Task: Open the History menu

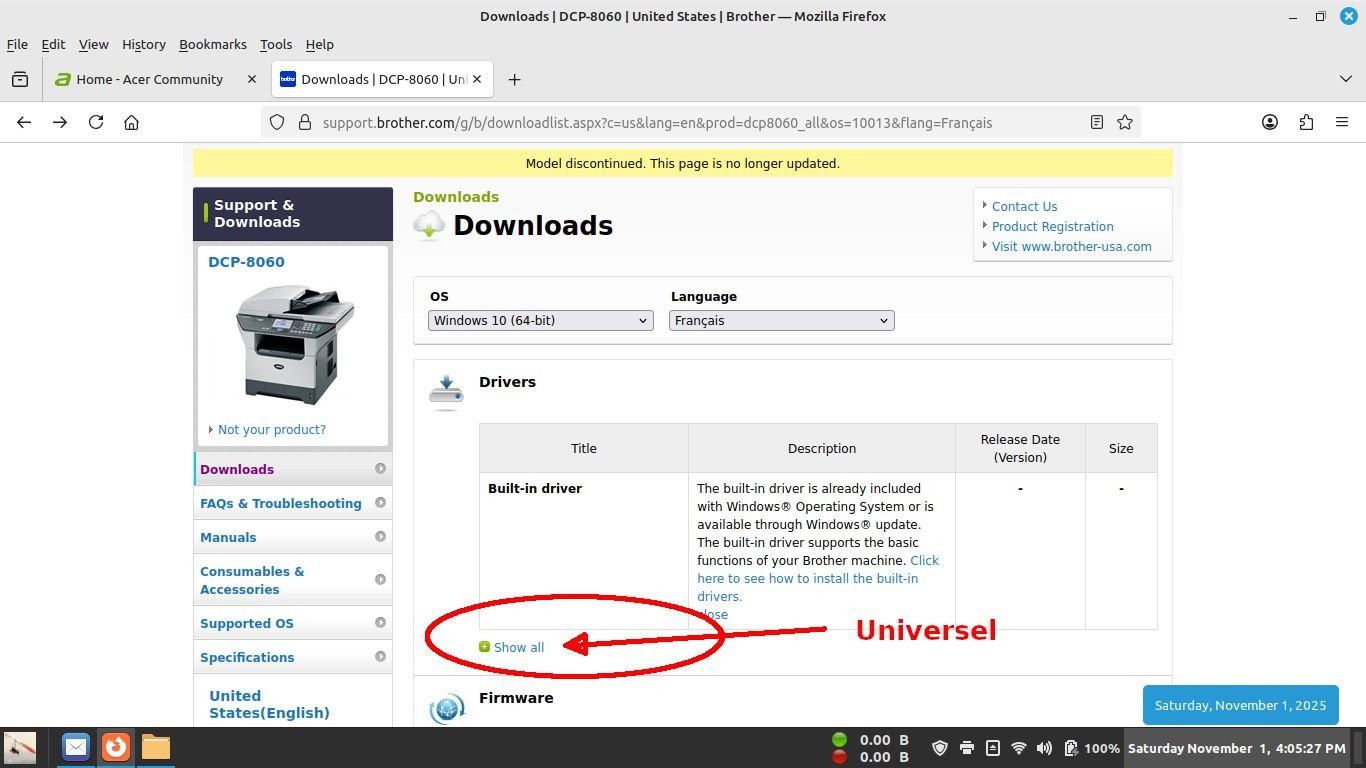Action: pos(144,44)
